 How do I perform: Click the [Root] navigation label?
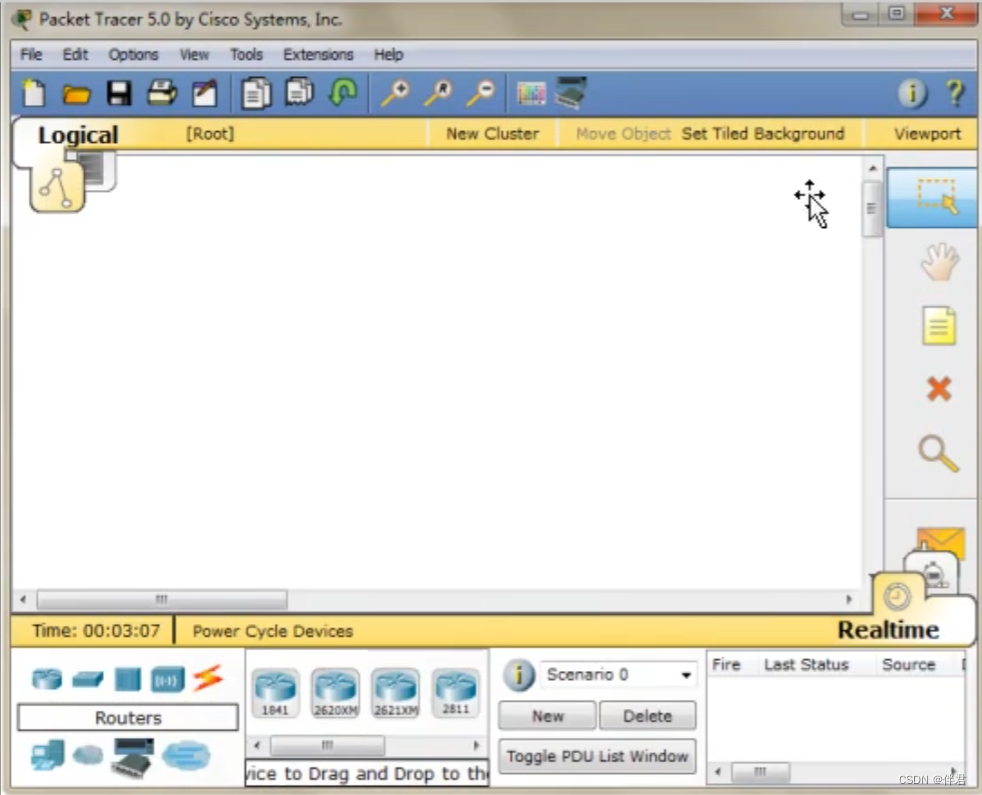(210, 133)
